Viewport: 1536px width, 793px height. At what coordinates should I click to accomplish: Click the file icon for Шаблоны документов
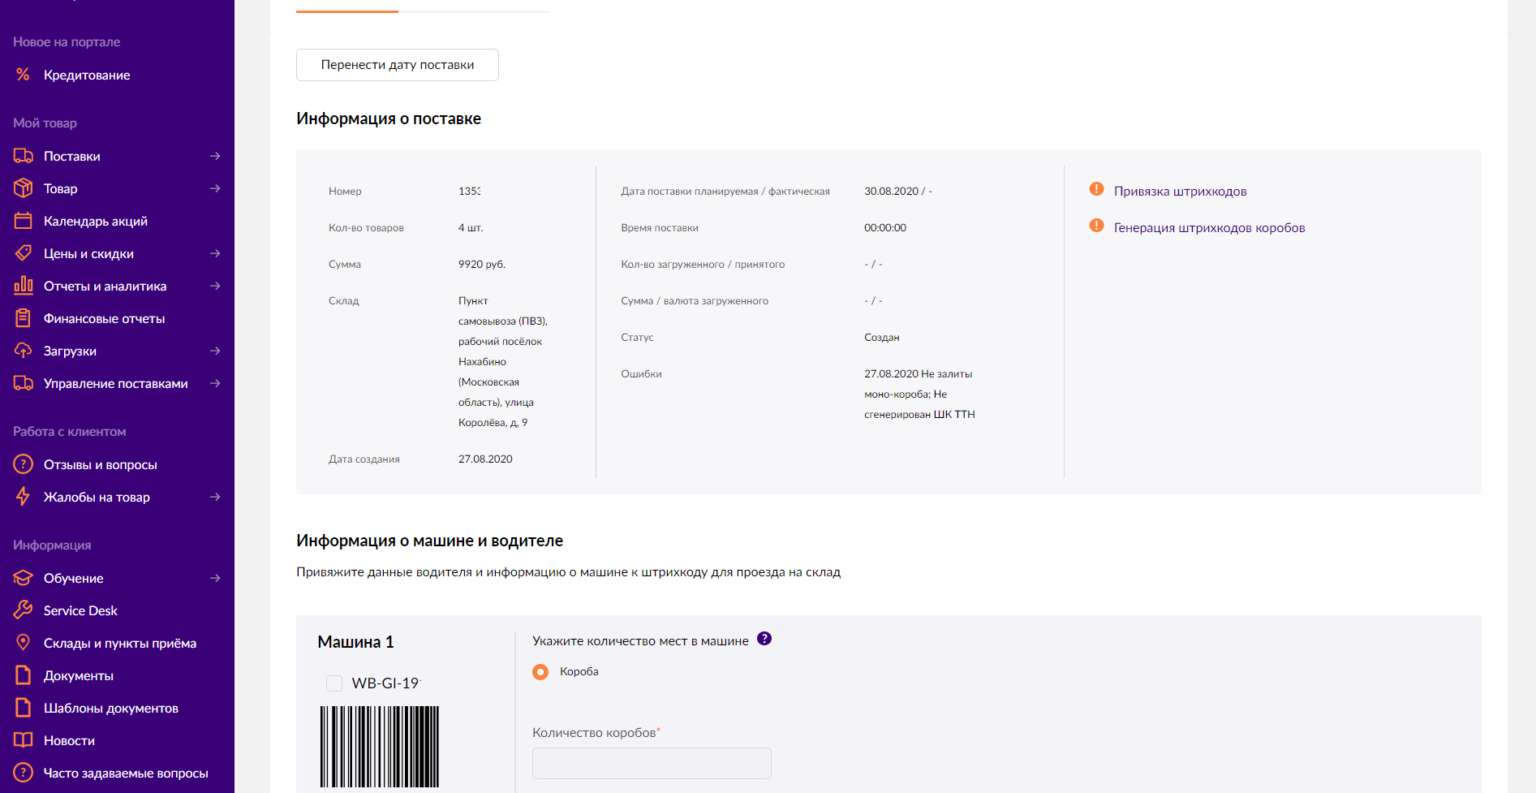pos(23,708)
